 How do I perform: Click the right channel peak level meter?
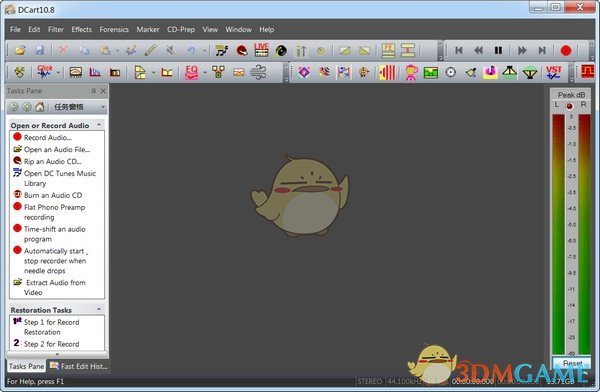(584, 234)
